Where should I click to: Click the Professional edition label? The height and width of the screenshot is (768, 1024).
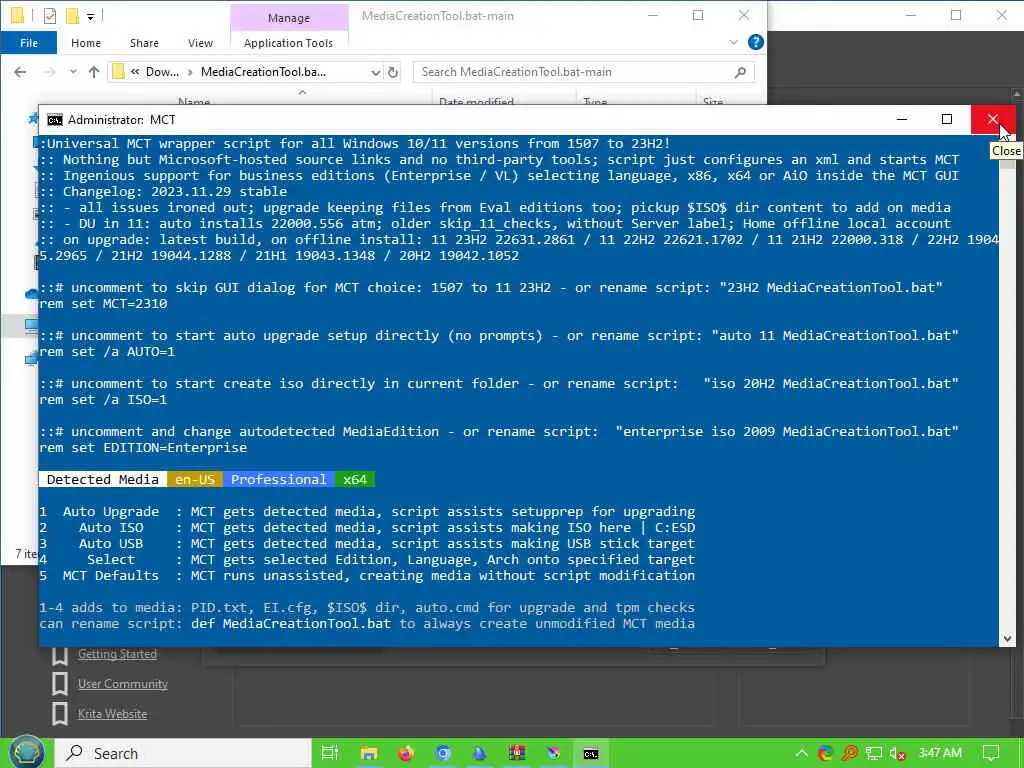tap(279, 479)
